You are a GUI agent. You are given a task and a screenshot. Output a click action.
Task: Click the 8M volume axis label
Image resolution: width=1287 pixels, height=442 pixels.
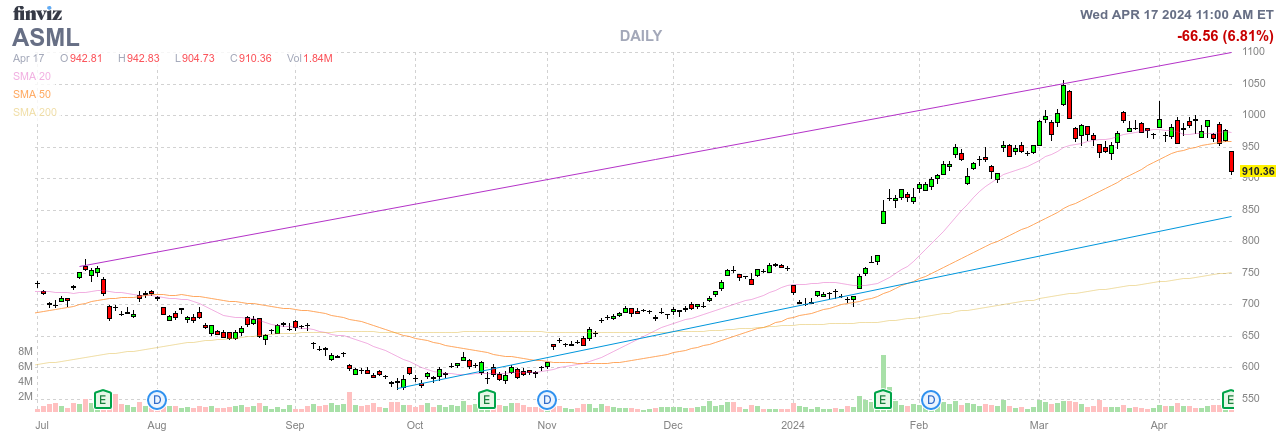click(x=26, y=351)
